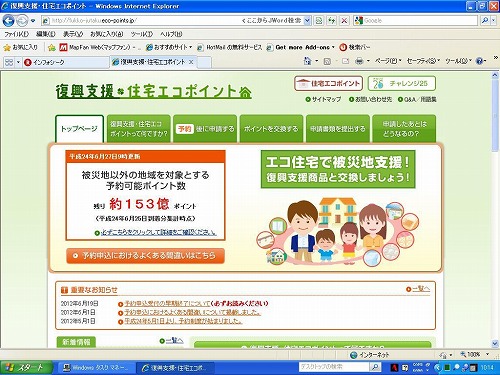Click the 住宅エコポイント banner button
Image resolution: width=500 pixels, height=375 pixels.
point(328,83)
